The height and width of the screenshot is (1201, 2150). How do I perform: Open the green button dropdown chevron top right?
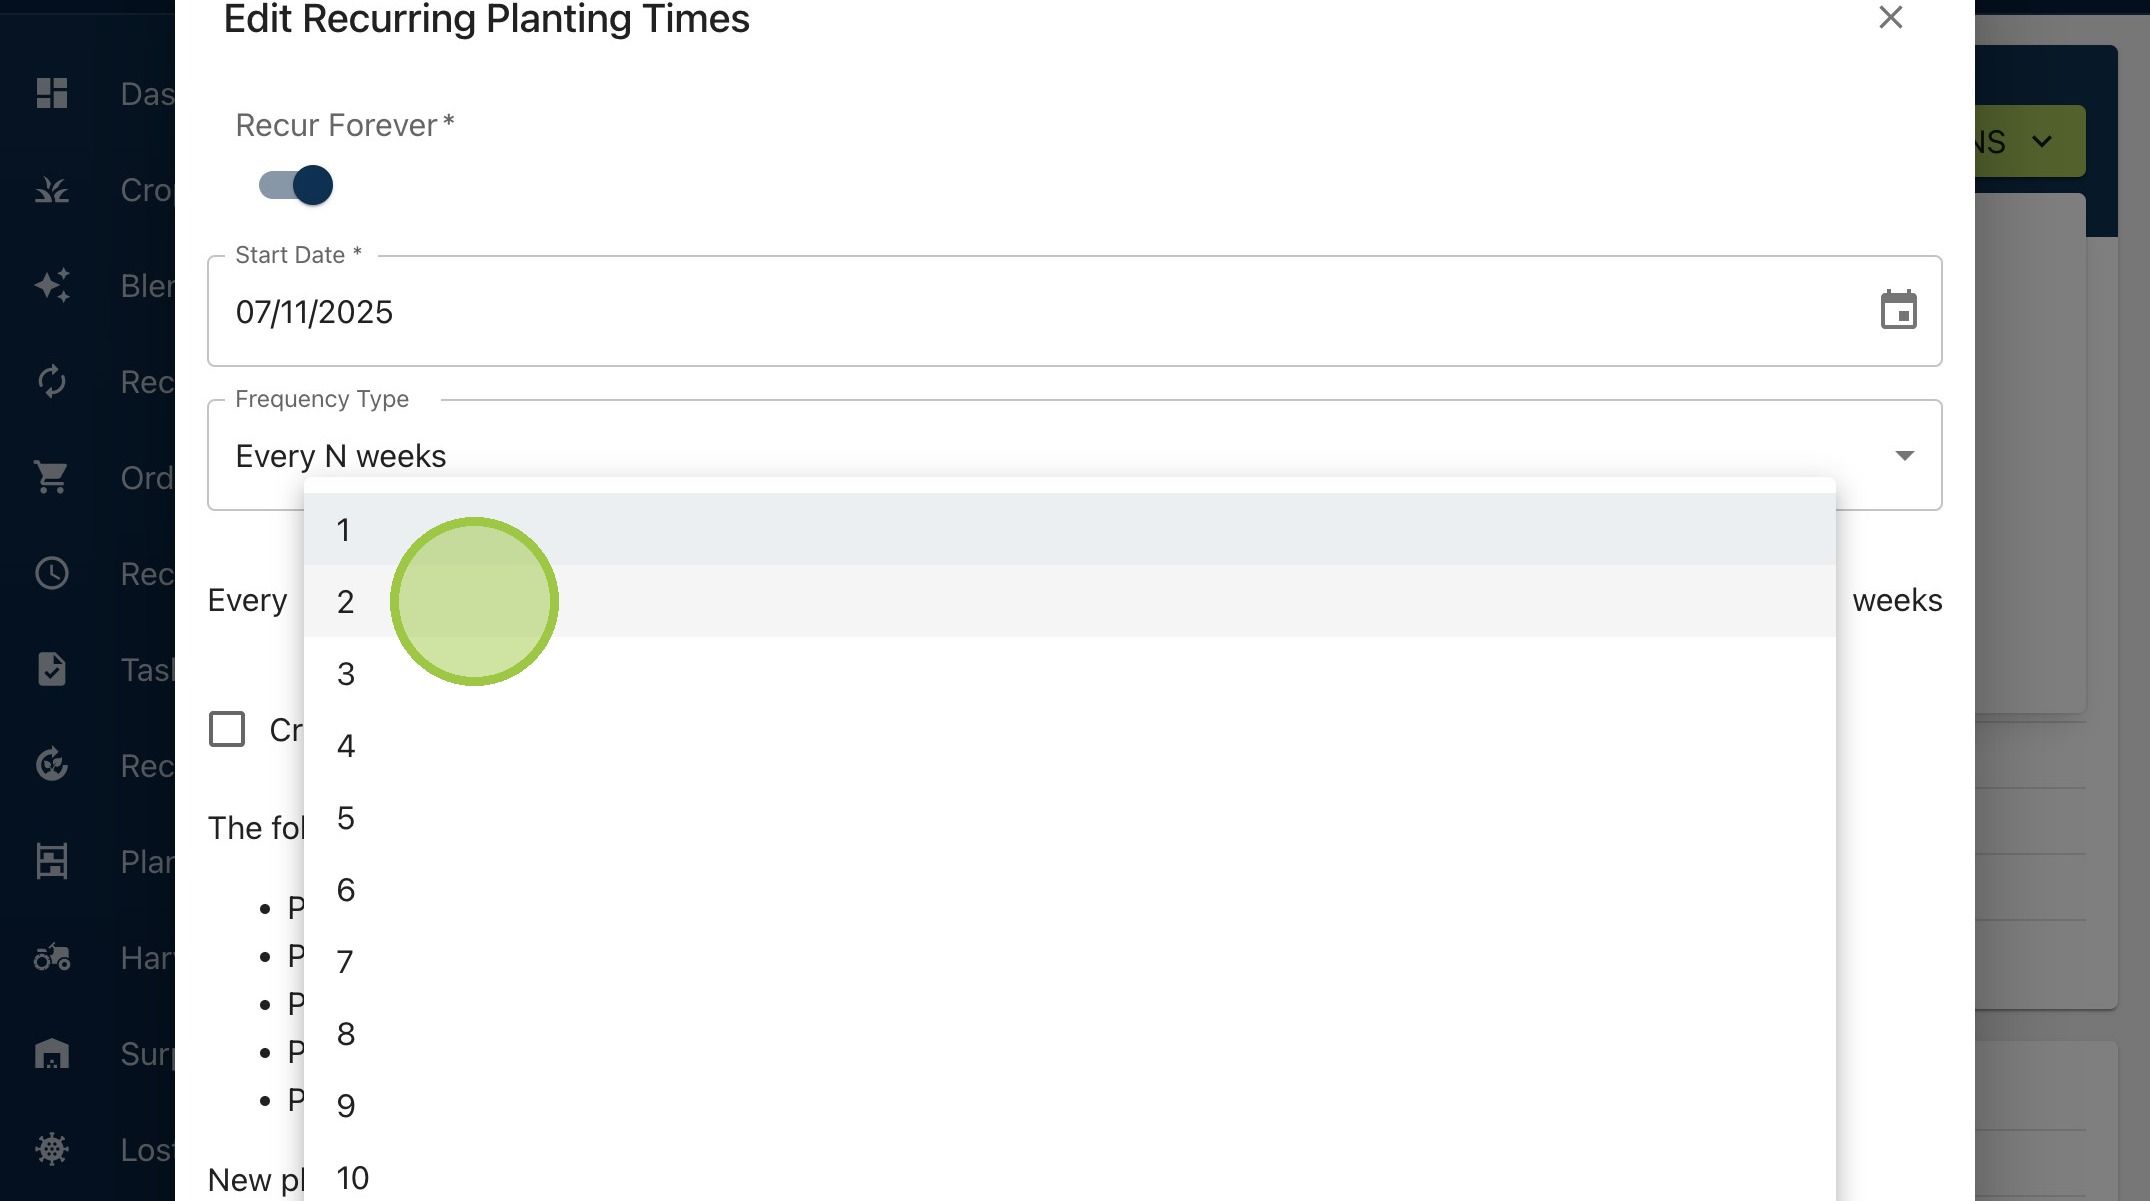pos(2042,142)
